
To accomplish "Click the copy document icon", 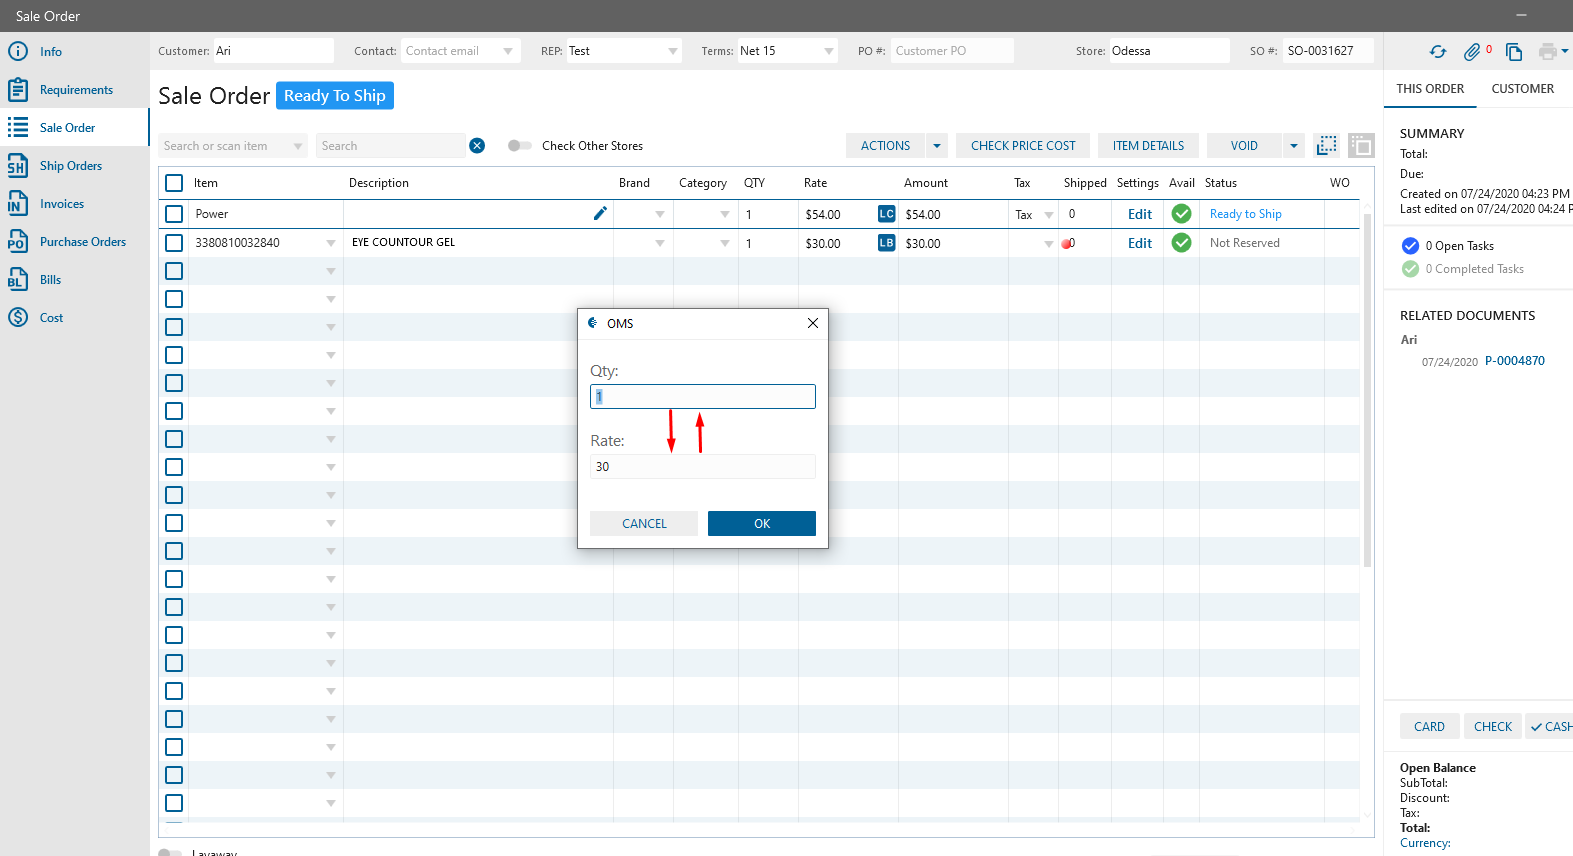I will point(1514,52).
